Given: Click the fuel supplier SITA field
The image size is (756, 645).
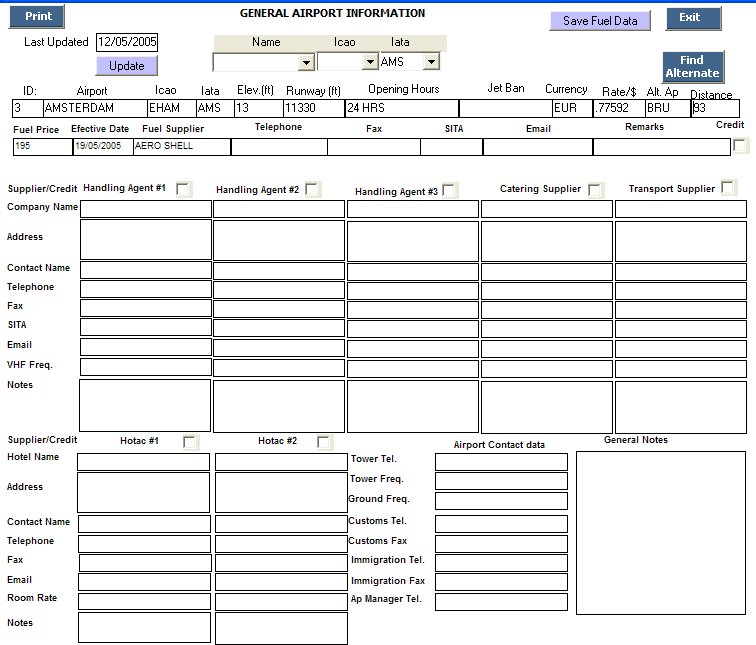Looking at the screenshot, I should tap(451, 147).
